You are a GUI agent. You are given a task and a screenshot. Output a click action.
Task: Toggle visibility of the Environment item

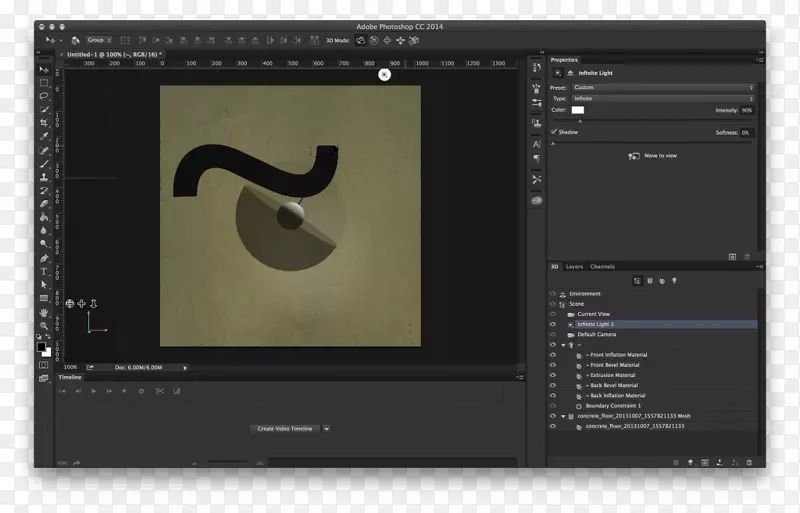(552, 294)
